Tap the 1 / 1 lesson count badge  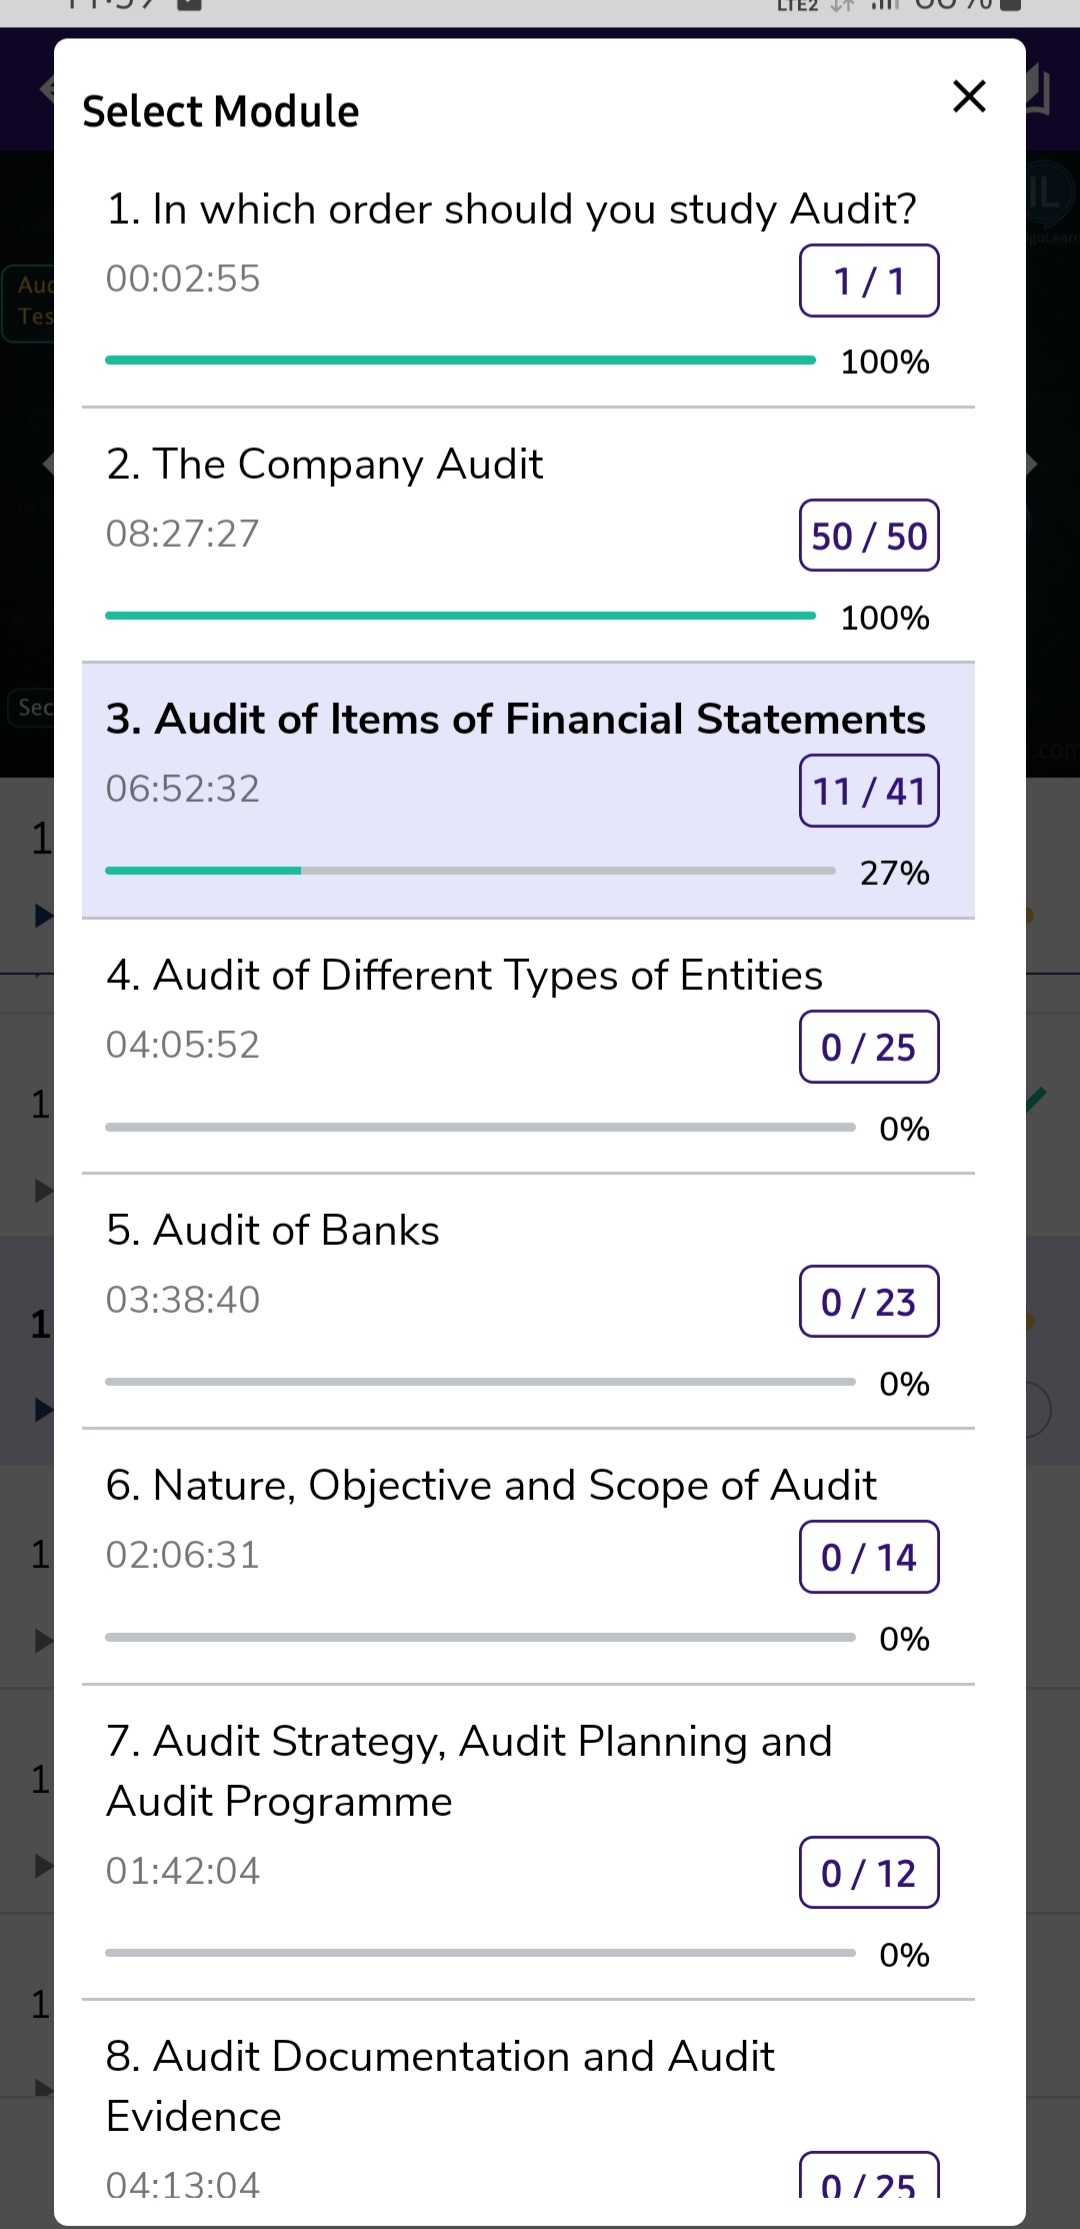[869, 281]
